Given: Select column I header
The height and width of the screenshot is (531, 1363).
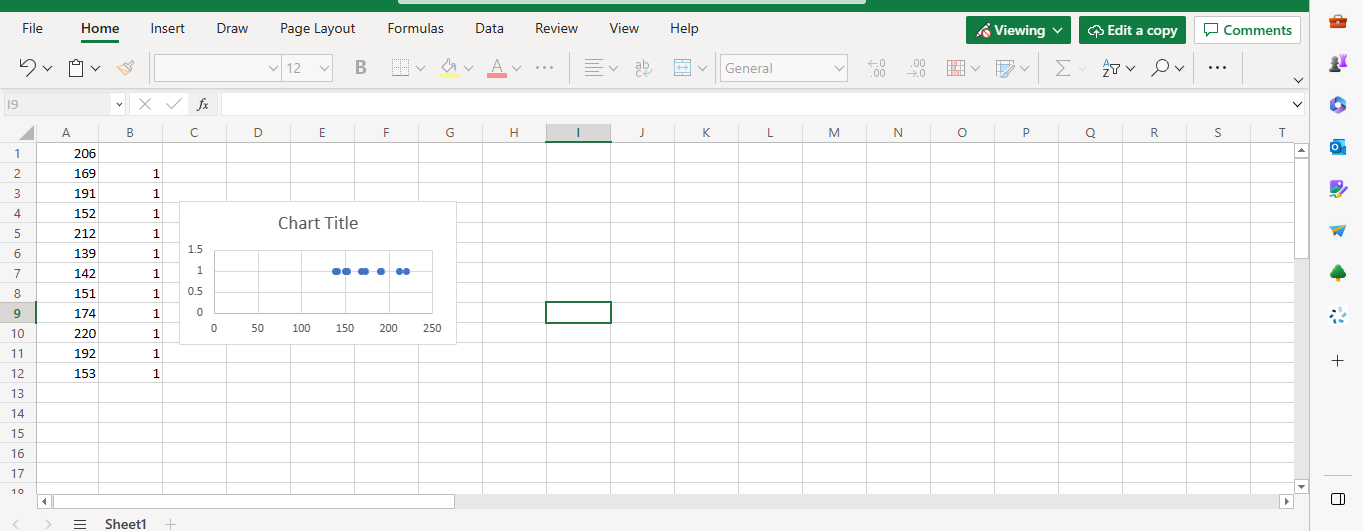Looking at the screenshot, I should [x=578, y=133].
